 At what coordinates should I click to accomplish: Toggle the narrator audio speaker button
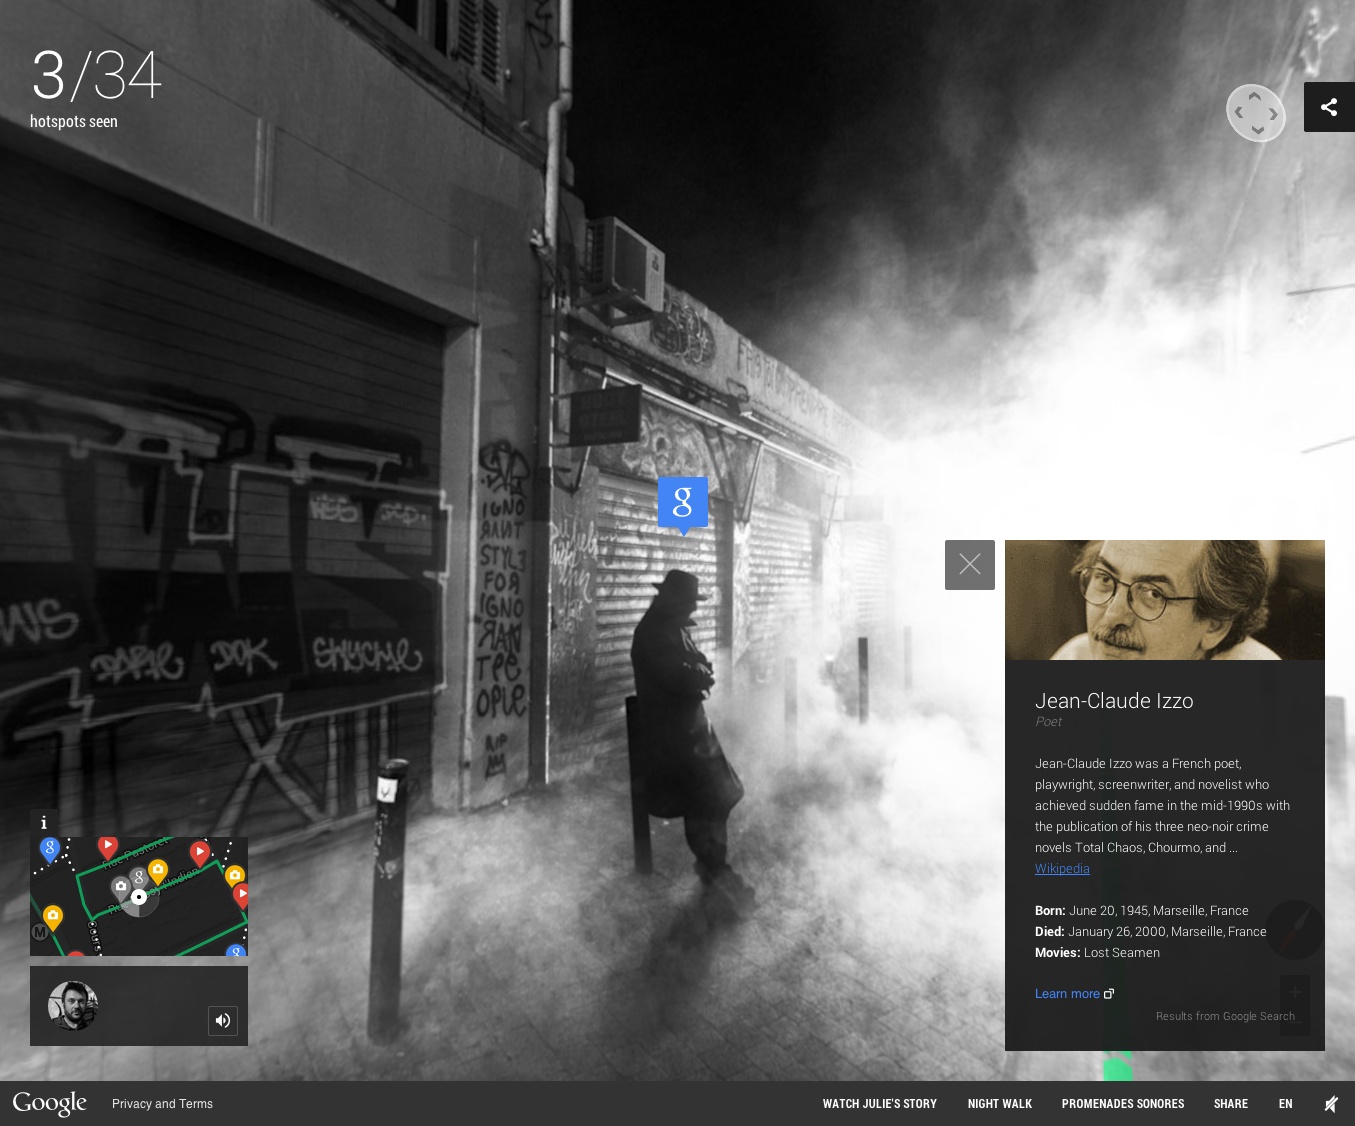[223, 1020]
